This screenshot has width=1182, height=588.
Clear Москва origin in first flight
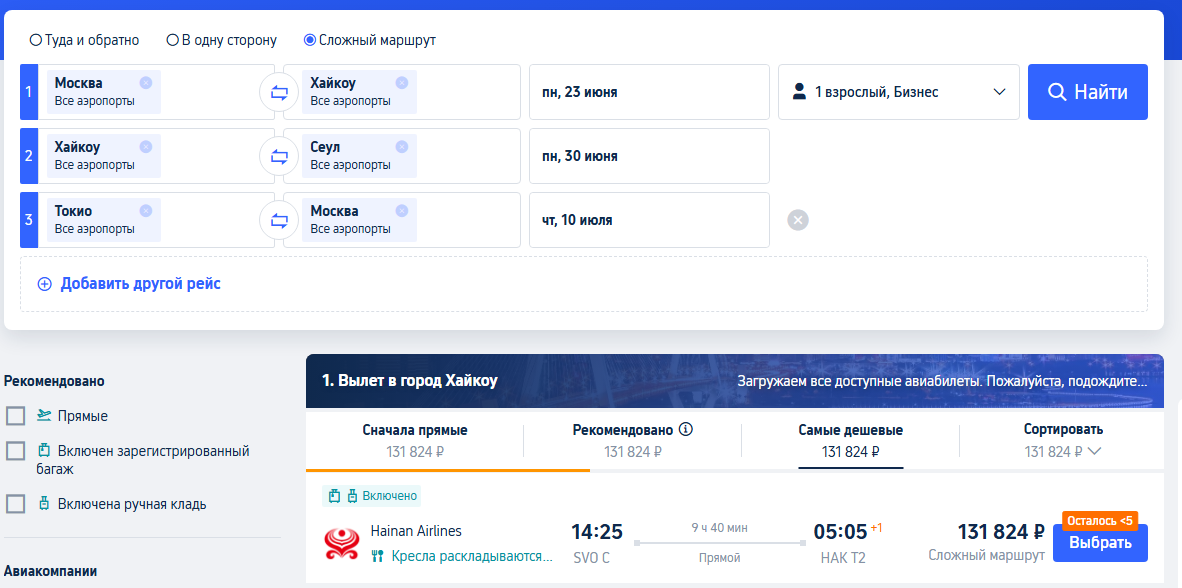(145, 83)
